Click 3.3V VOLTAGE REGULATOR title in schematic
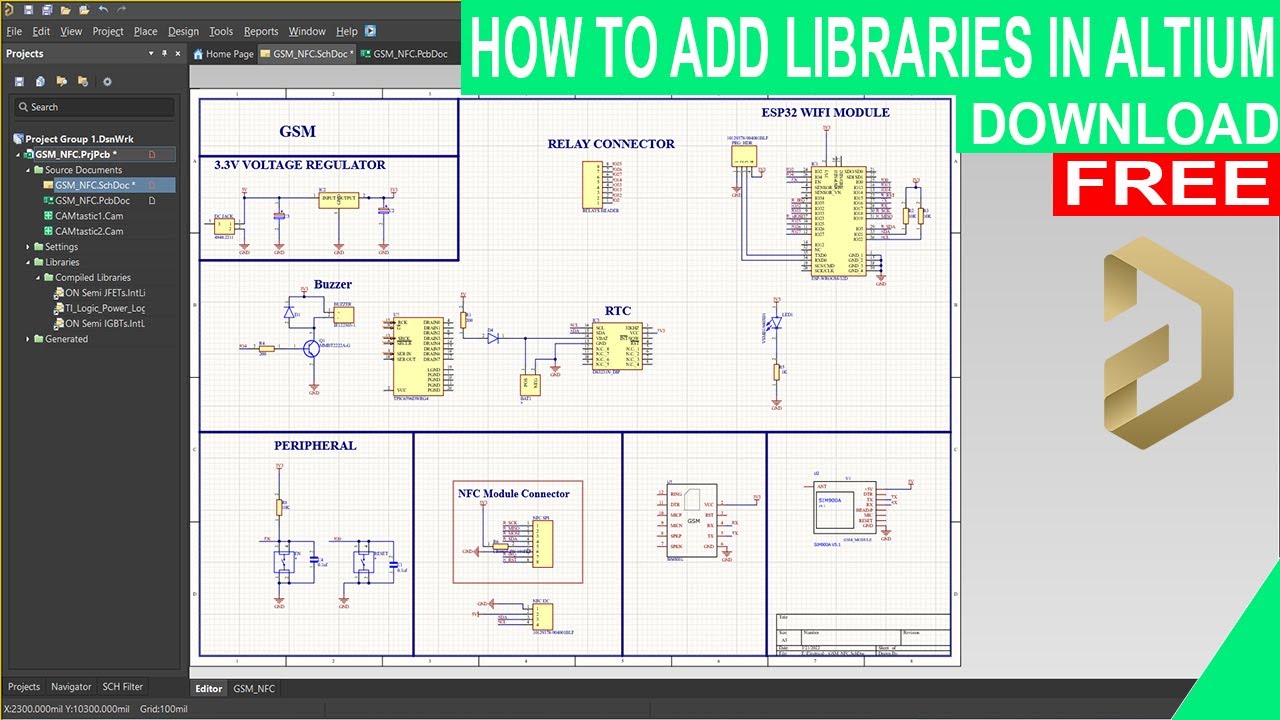The image size is (1280, 720). pyautogui.click(x=300, y=165)
